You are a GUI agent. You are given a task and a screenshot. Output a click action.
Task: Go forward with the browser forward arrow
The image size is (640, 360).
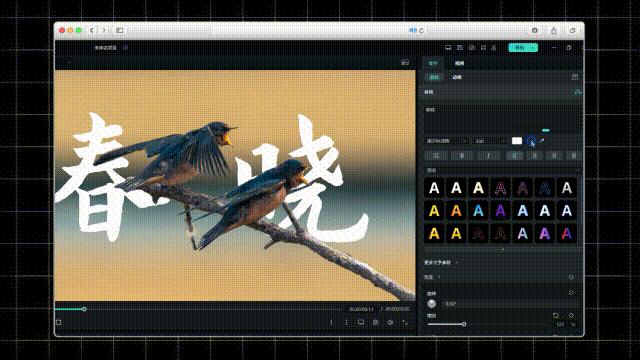pyautogui.click(x=104, y=30)
